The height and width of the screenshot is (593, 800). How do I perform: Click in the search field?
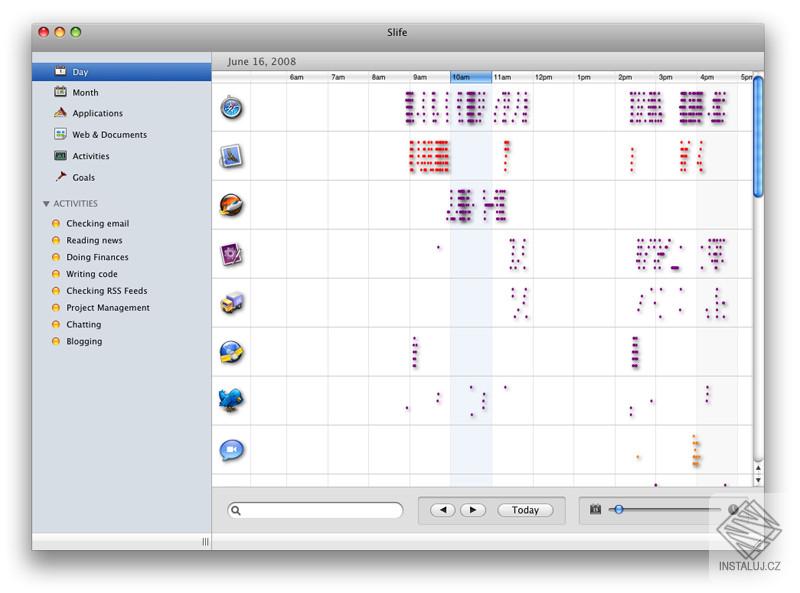click(315, 510)
